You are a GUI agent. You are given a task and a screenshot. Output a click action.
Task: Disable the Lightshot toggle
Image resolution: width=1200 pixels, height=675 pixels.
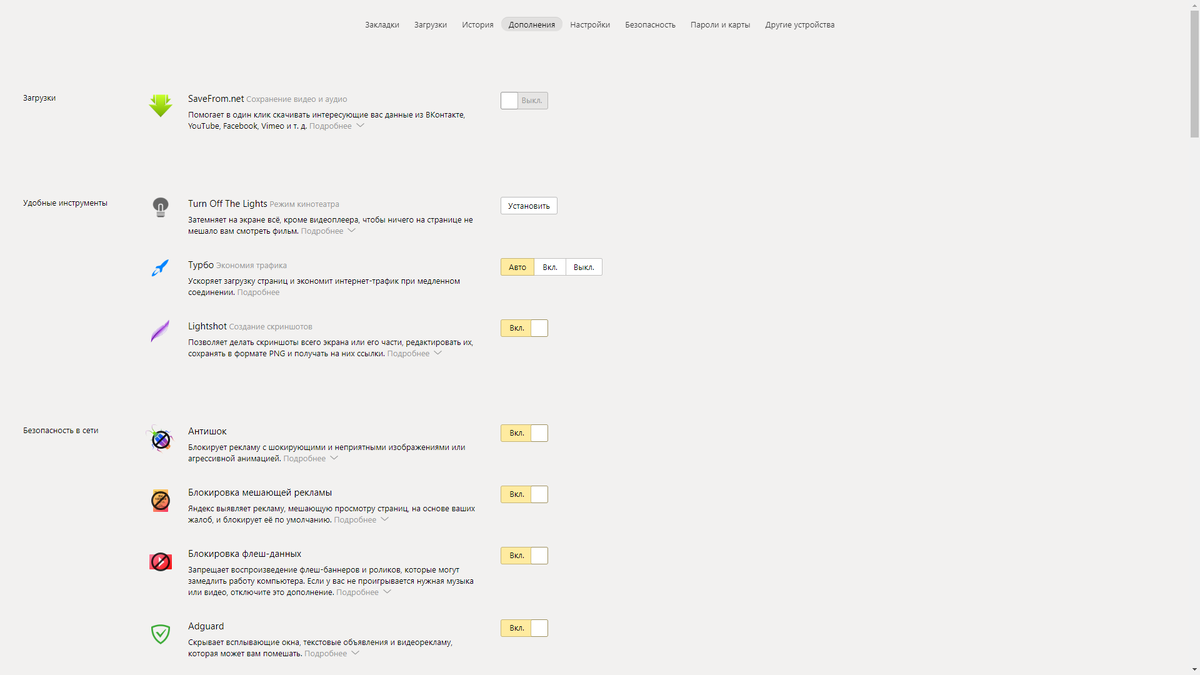tap(524, 328)
